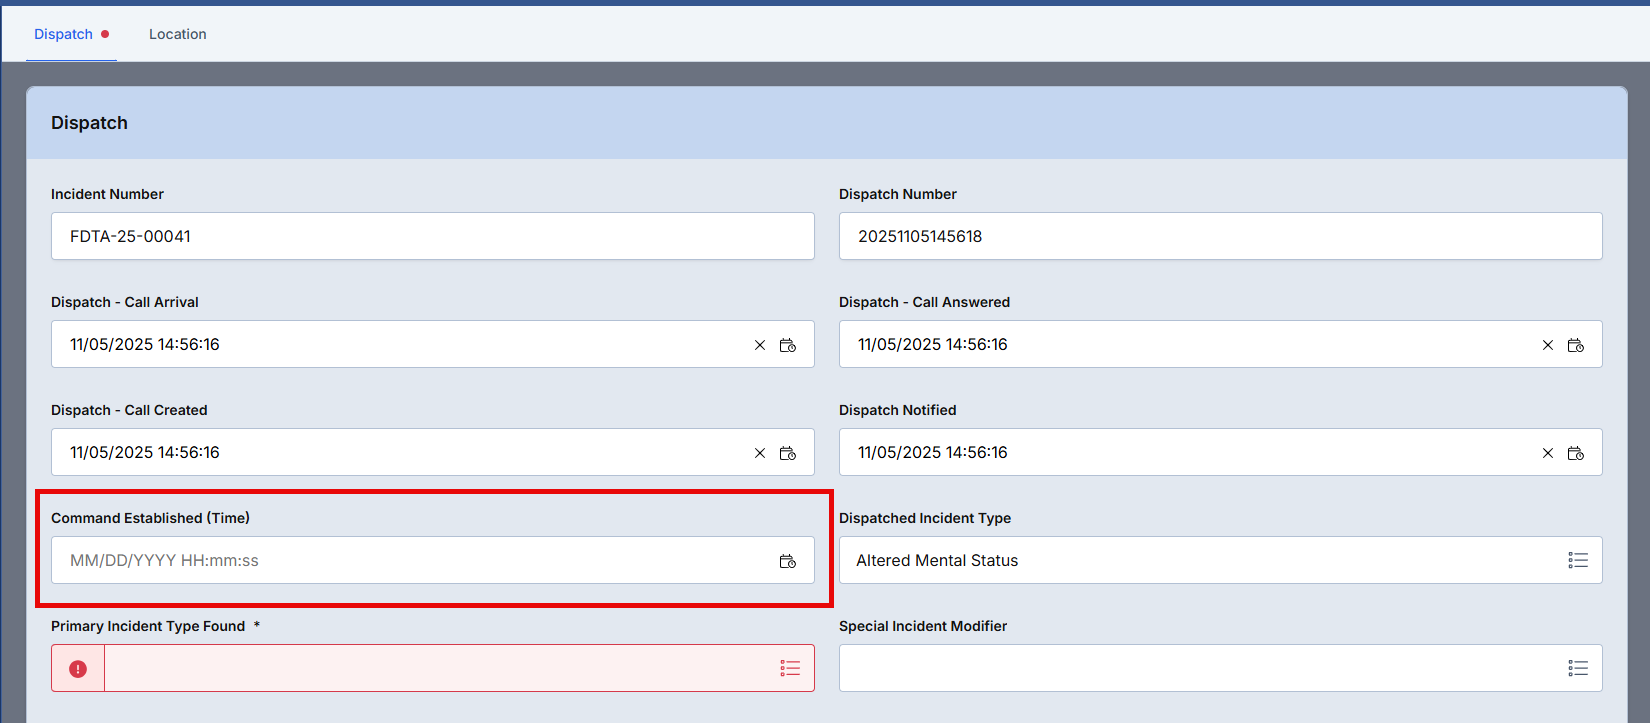This screenshot has width=1650, height=723.
Task: Switch to the Location tab
Action: click(x=178, y=34)
